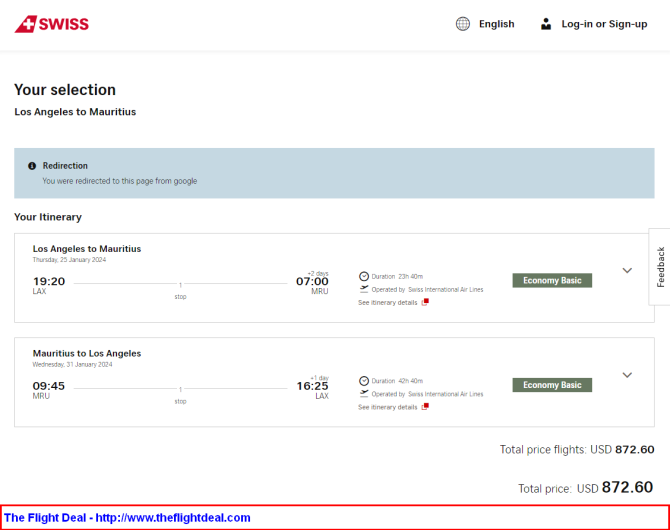Open the English language selector
This screenshot has height=530, width=670.
pos(497,24)
